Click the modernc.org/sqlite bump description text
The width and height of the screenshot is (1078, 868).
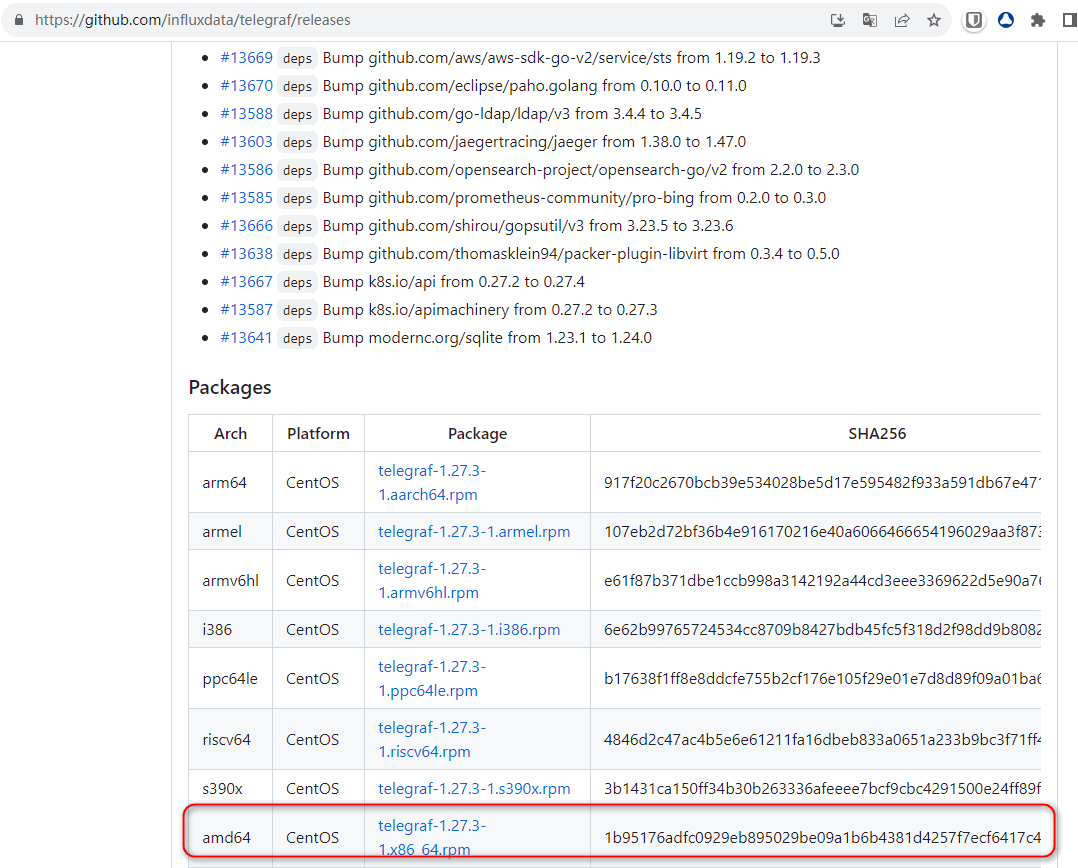click(x=487, y=338)
